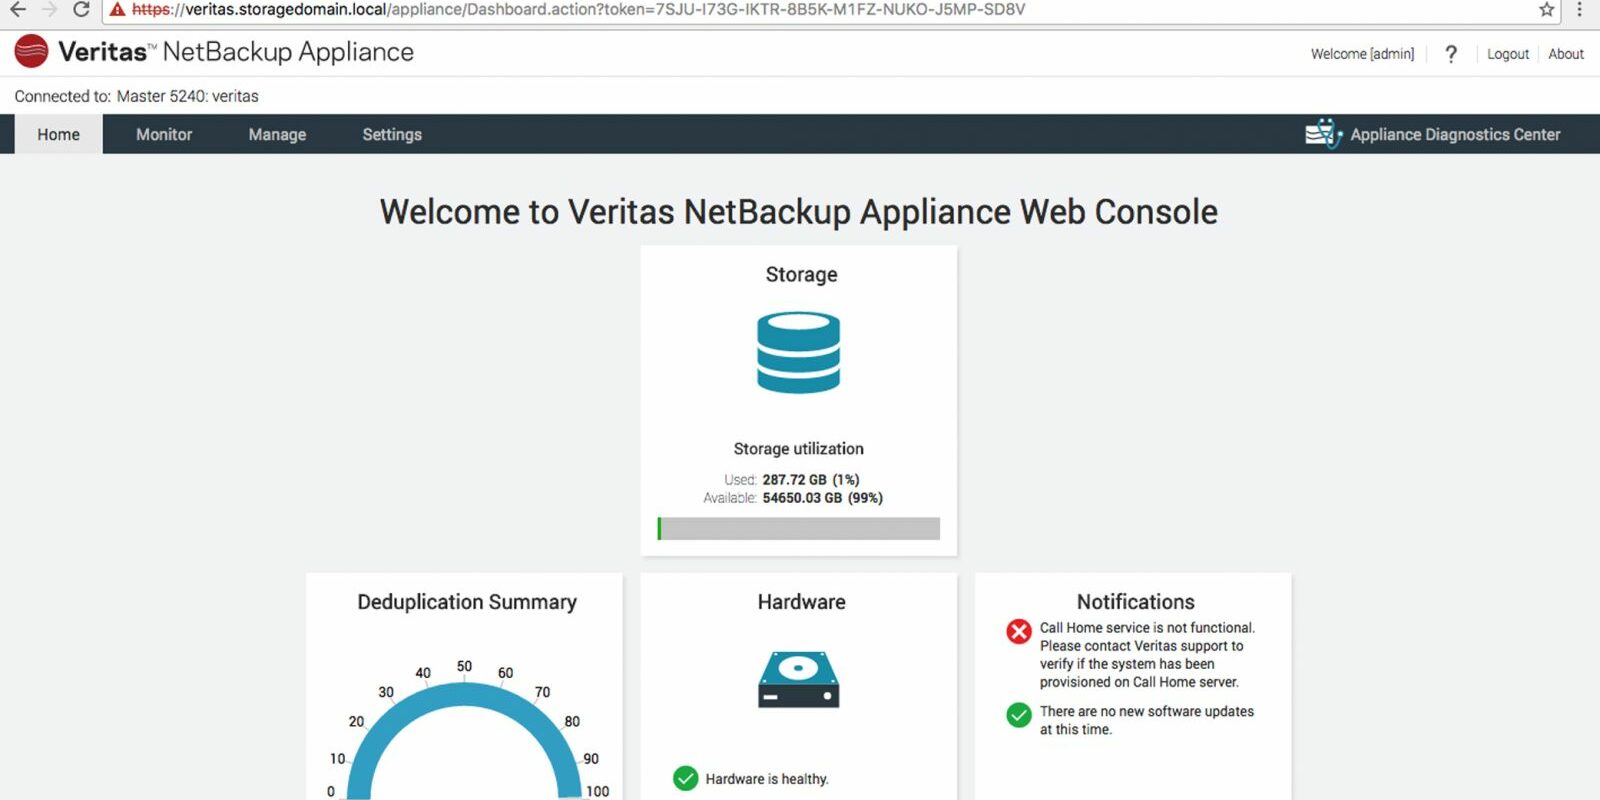Click the About link

1566,54
